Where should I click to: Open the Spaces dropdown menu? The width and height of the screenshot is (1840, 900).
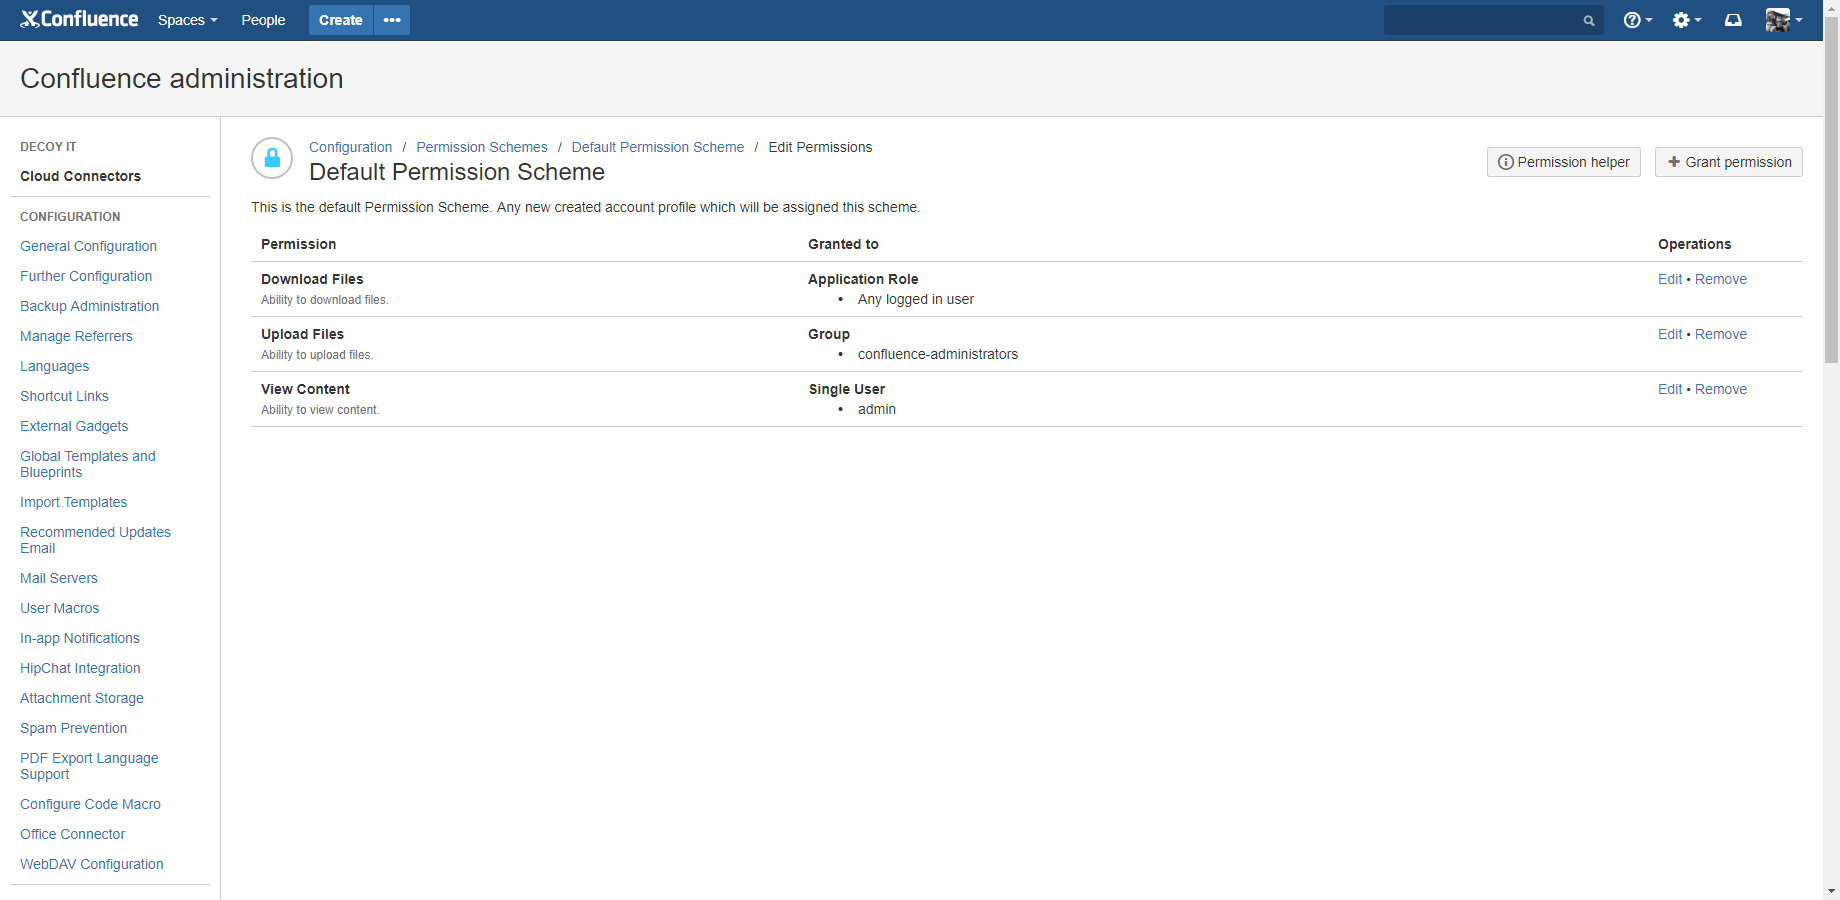[x=187, y=20]
